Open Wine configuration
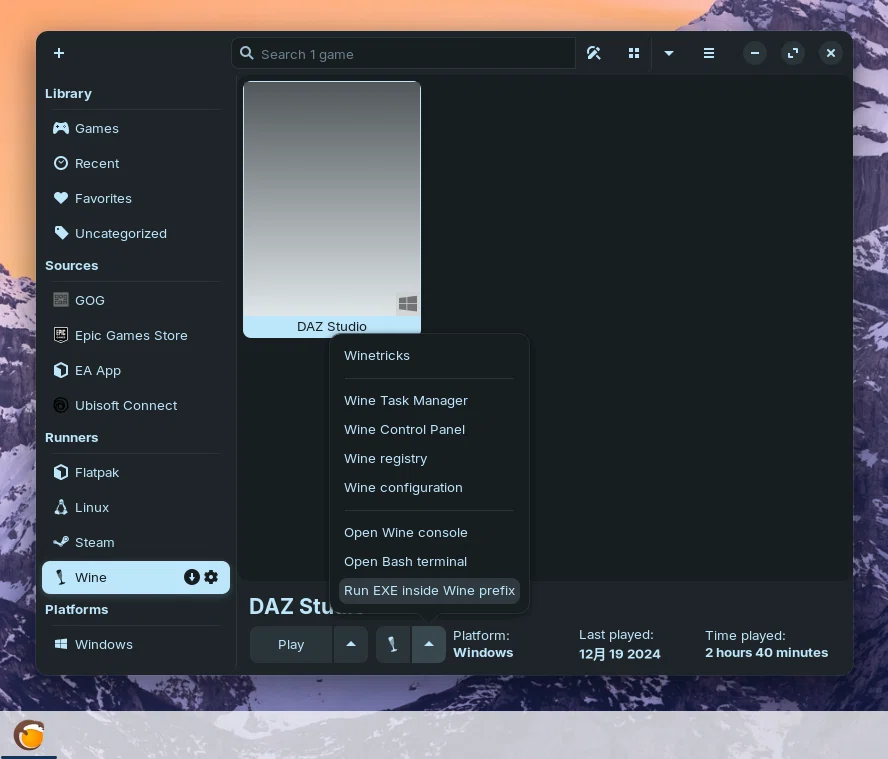 pos(429,488)
